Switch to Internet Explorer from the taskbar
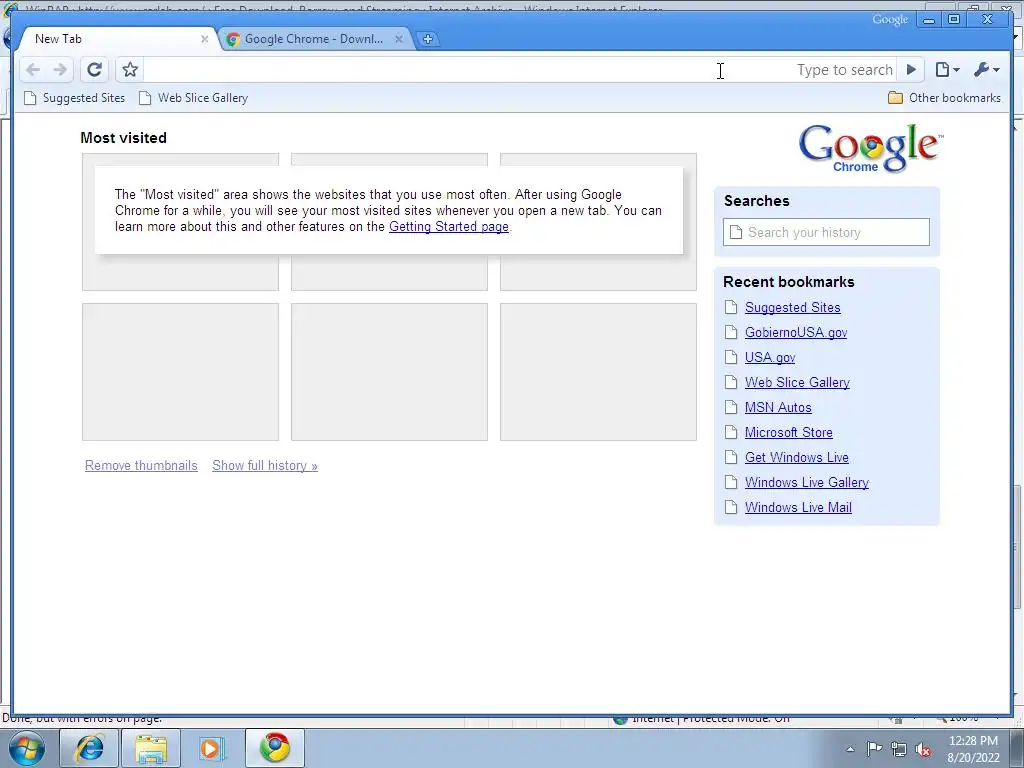The image size is (1024, 768). coord(89,748)
